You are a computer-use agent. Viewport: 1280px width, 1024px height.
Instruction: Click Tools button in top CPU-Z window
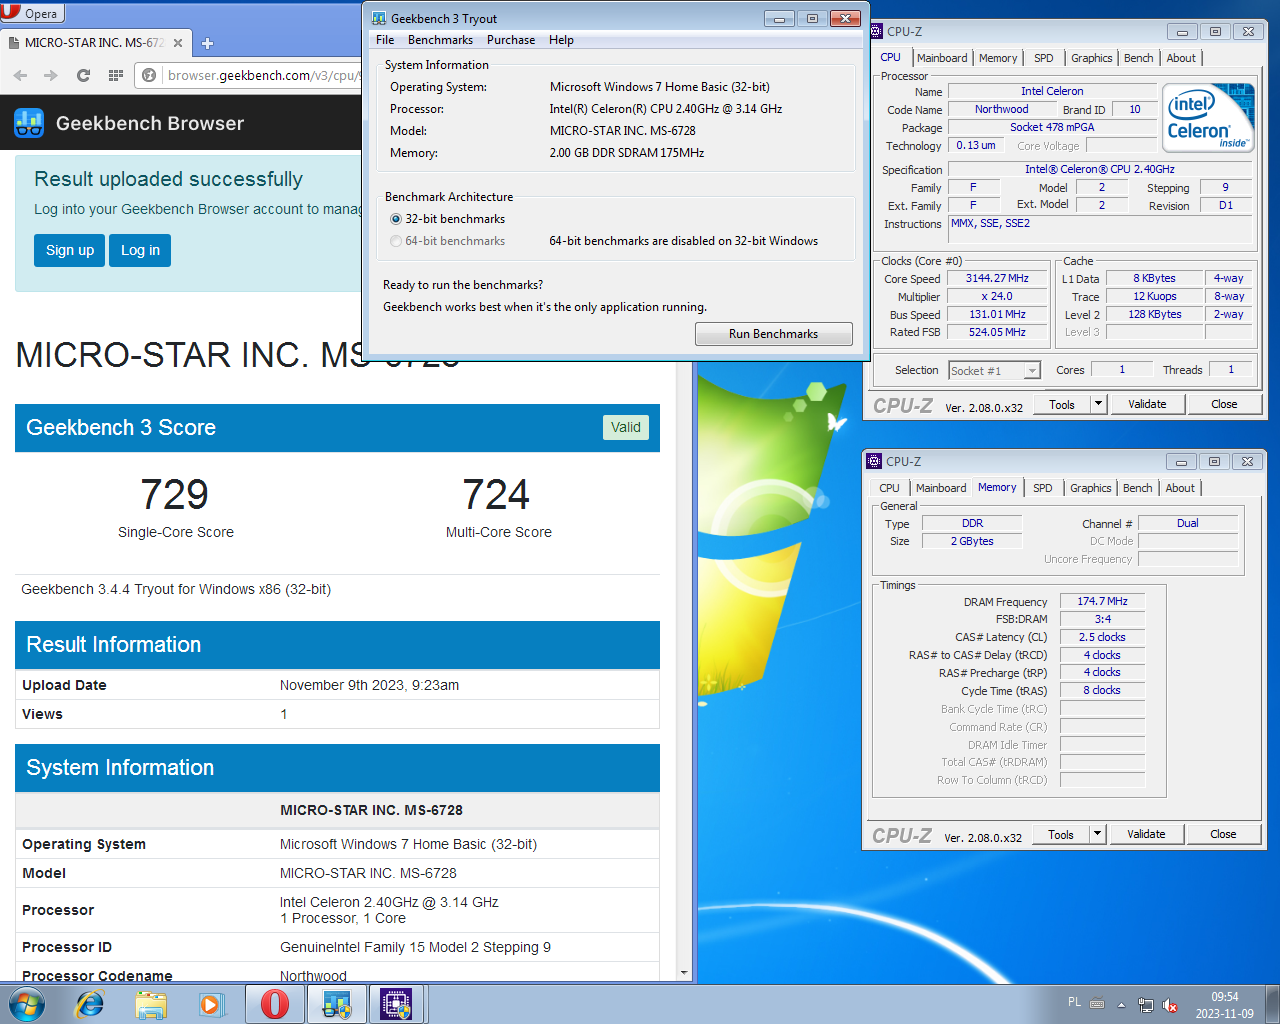[1062, 404]
